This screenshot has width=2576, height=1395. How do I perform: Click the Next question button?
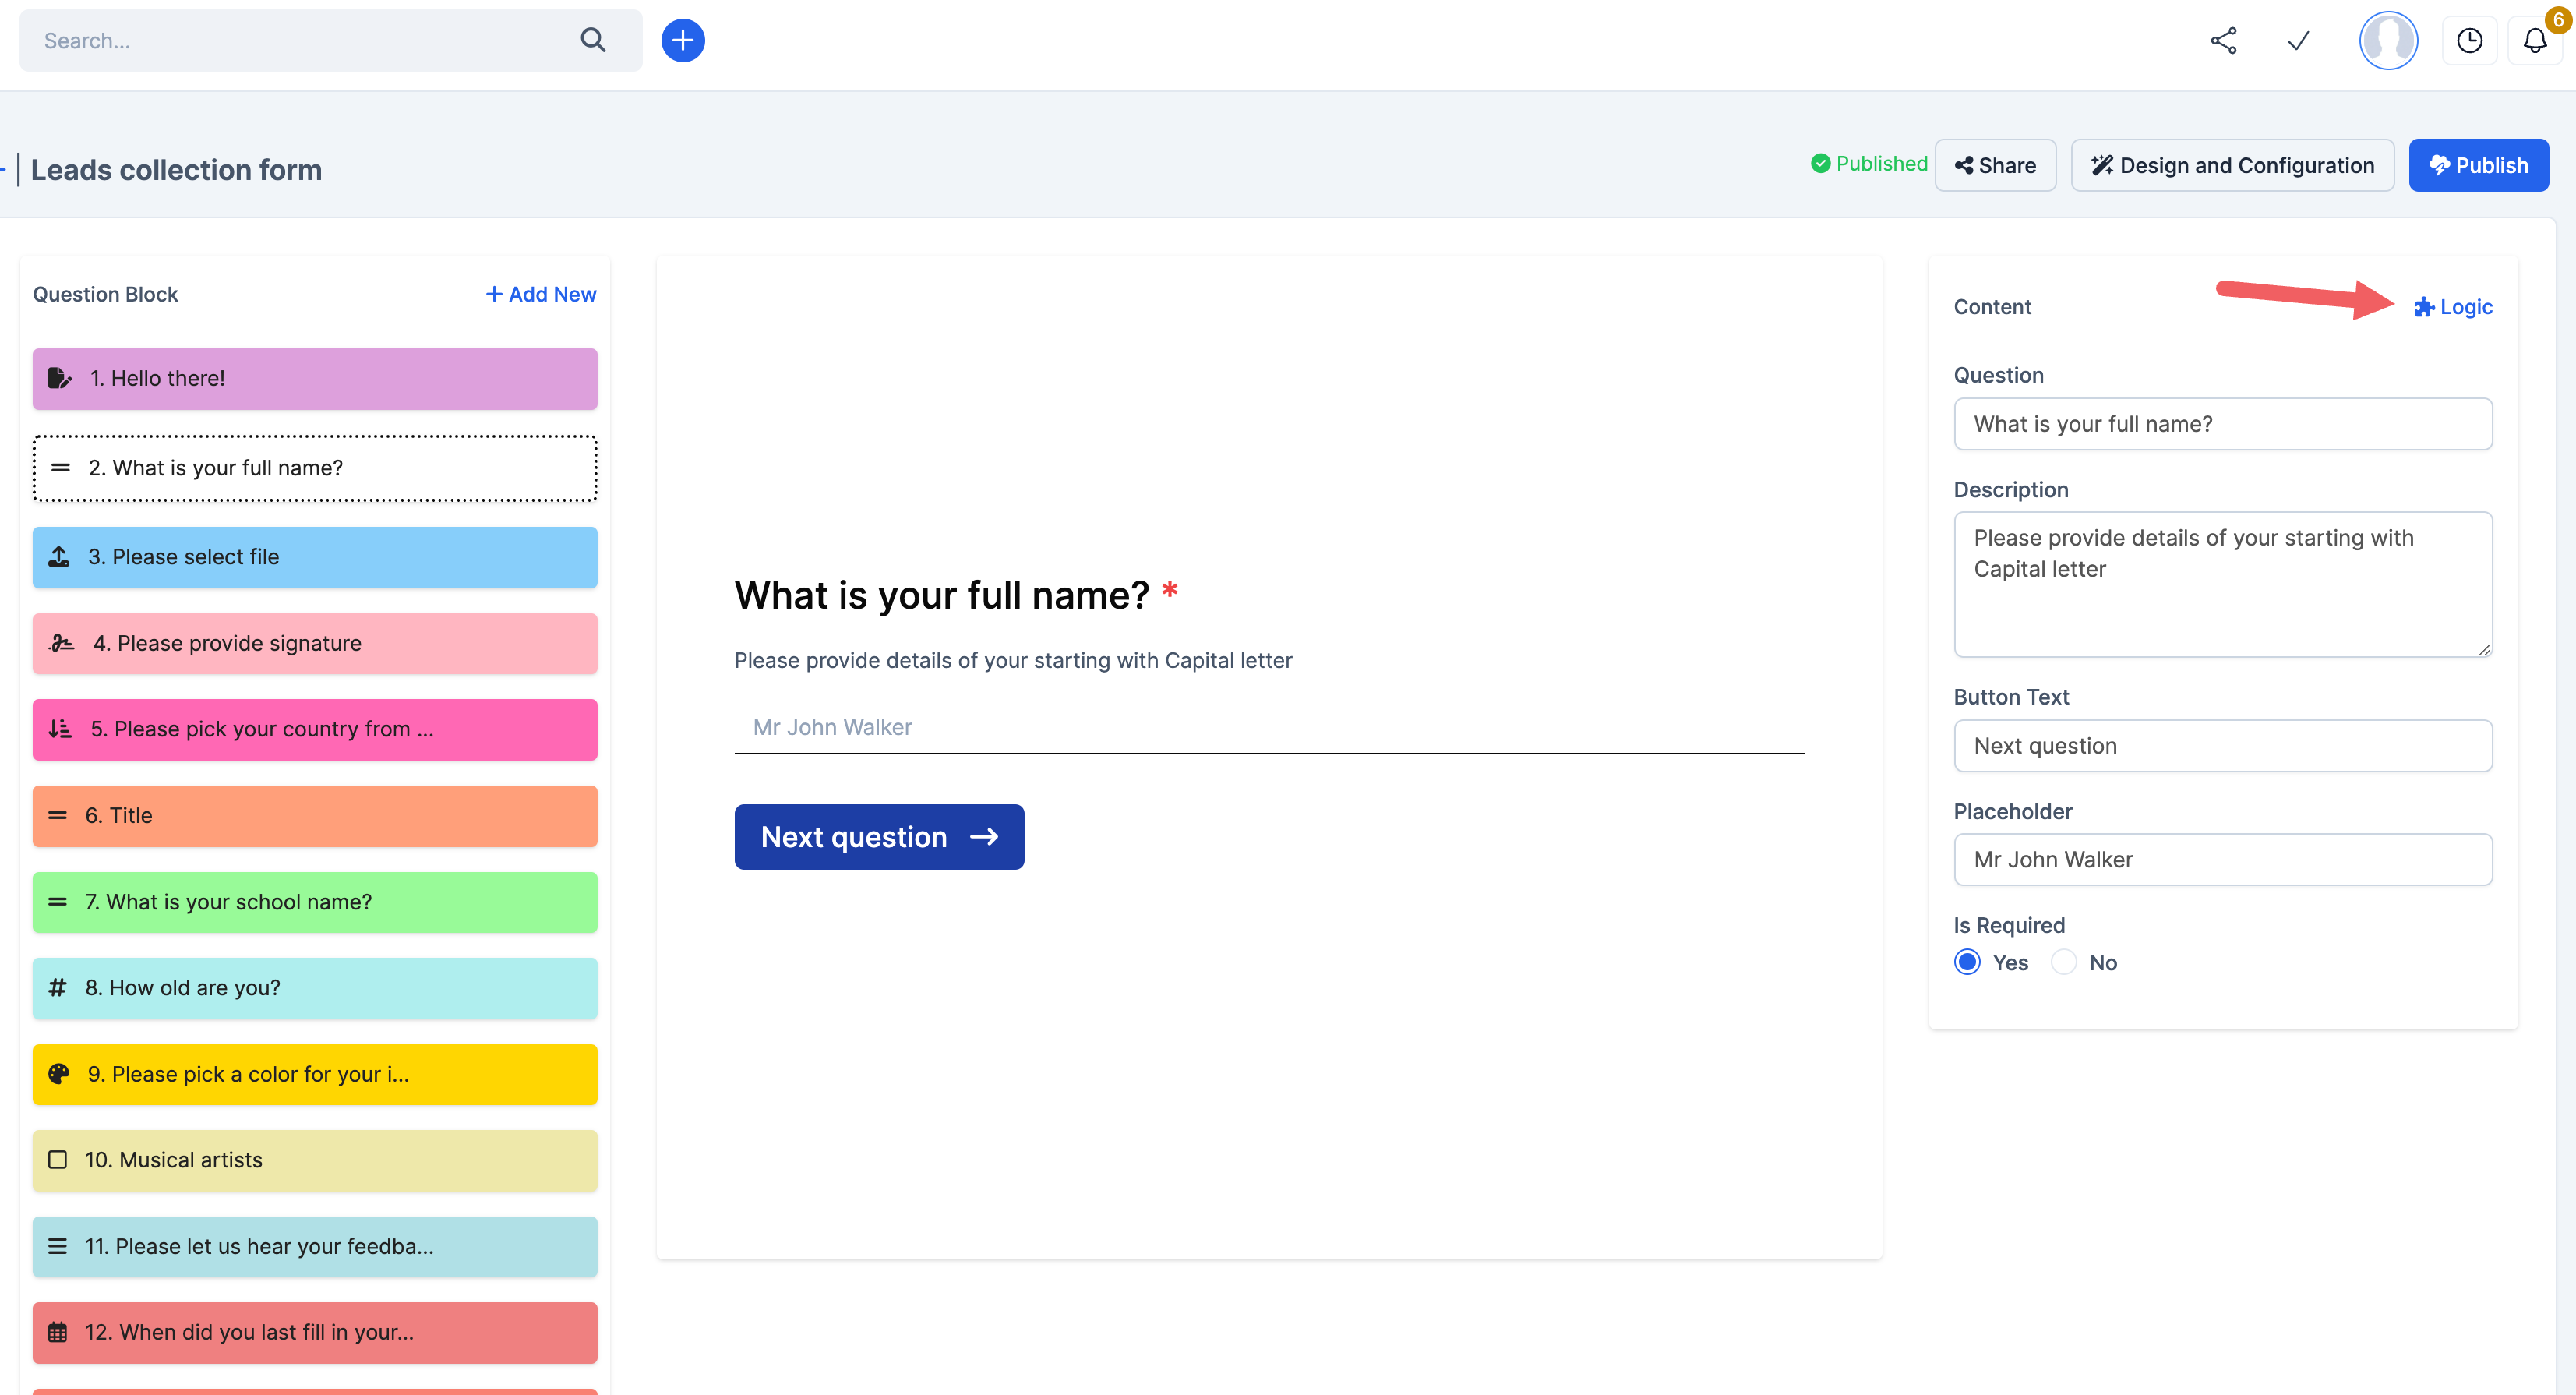[x=878, y=837]
